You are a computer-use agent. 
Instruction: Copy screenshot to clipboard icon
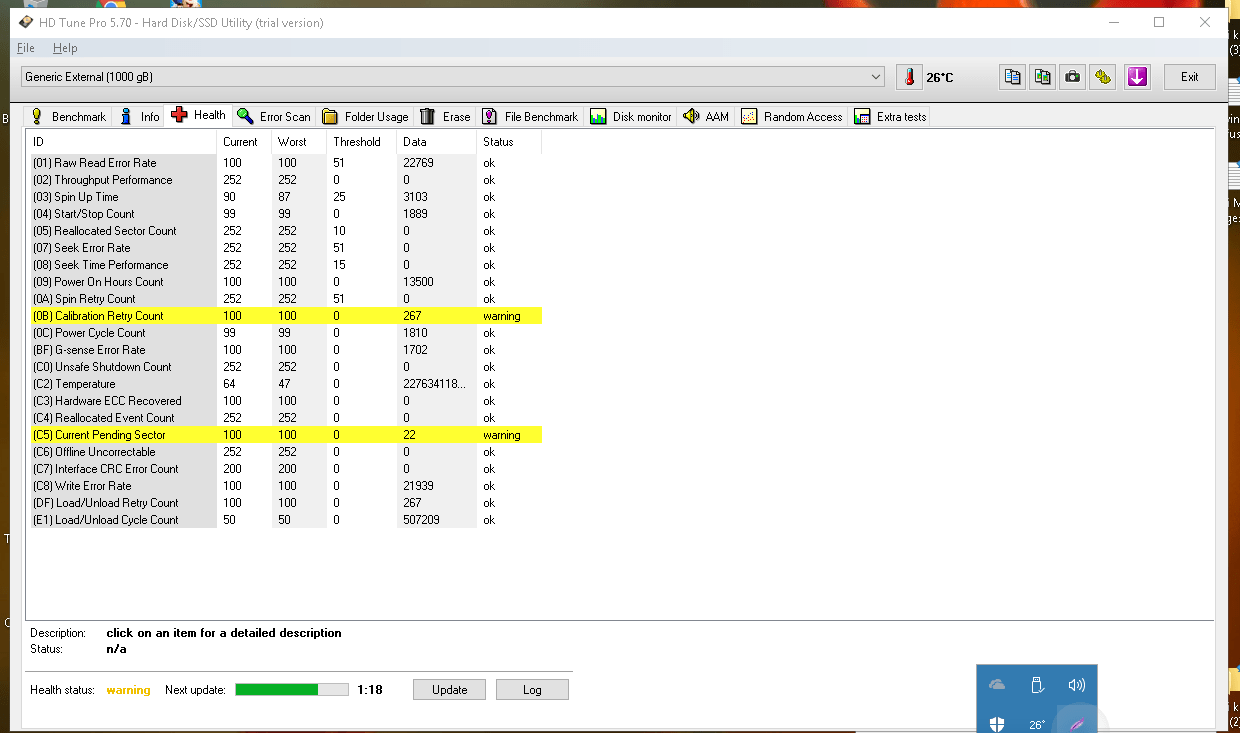coord(1043,77)
